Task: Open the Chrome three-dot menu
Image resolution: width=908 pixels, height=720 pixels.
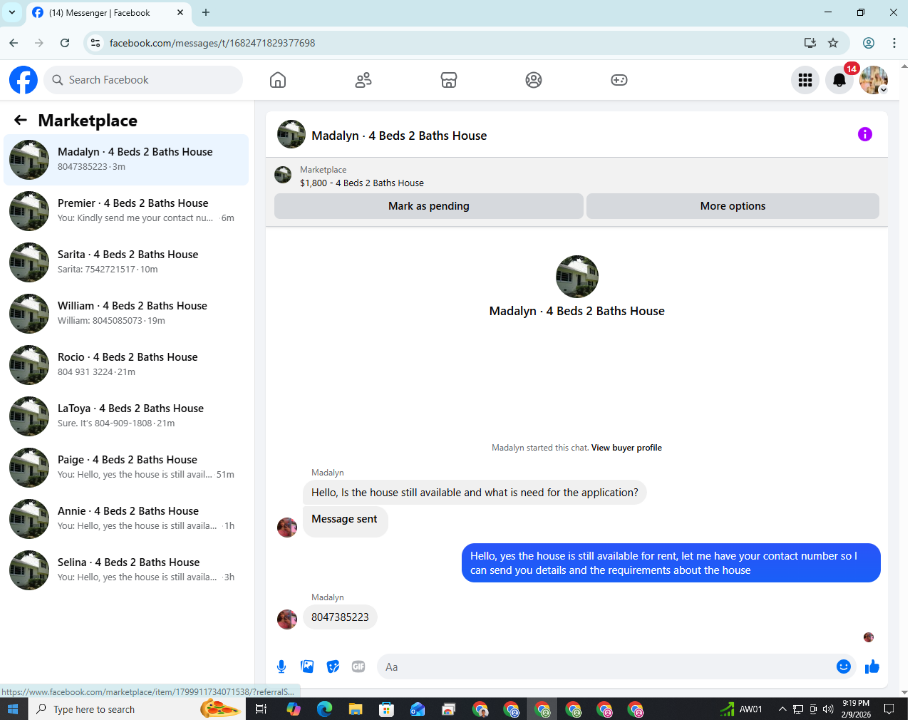Action: 894,43
